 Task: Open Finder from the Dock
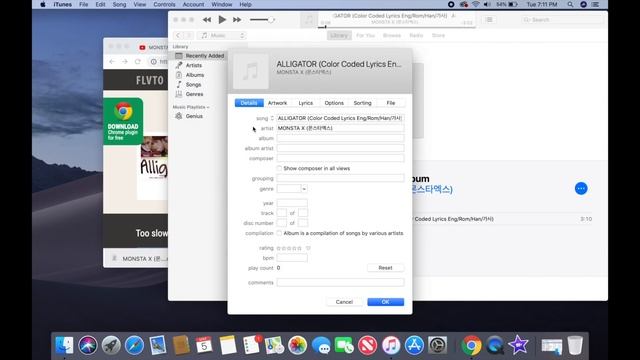[x=64, y=345]
